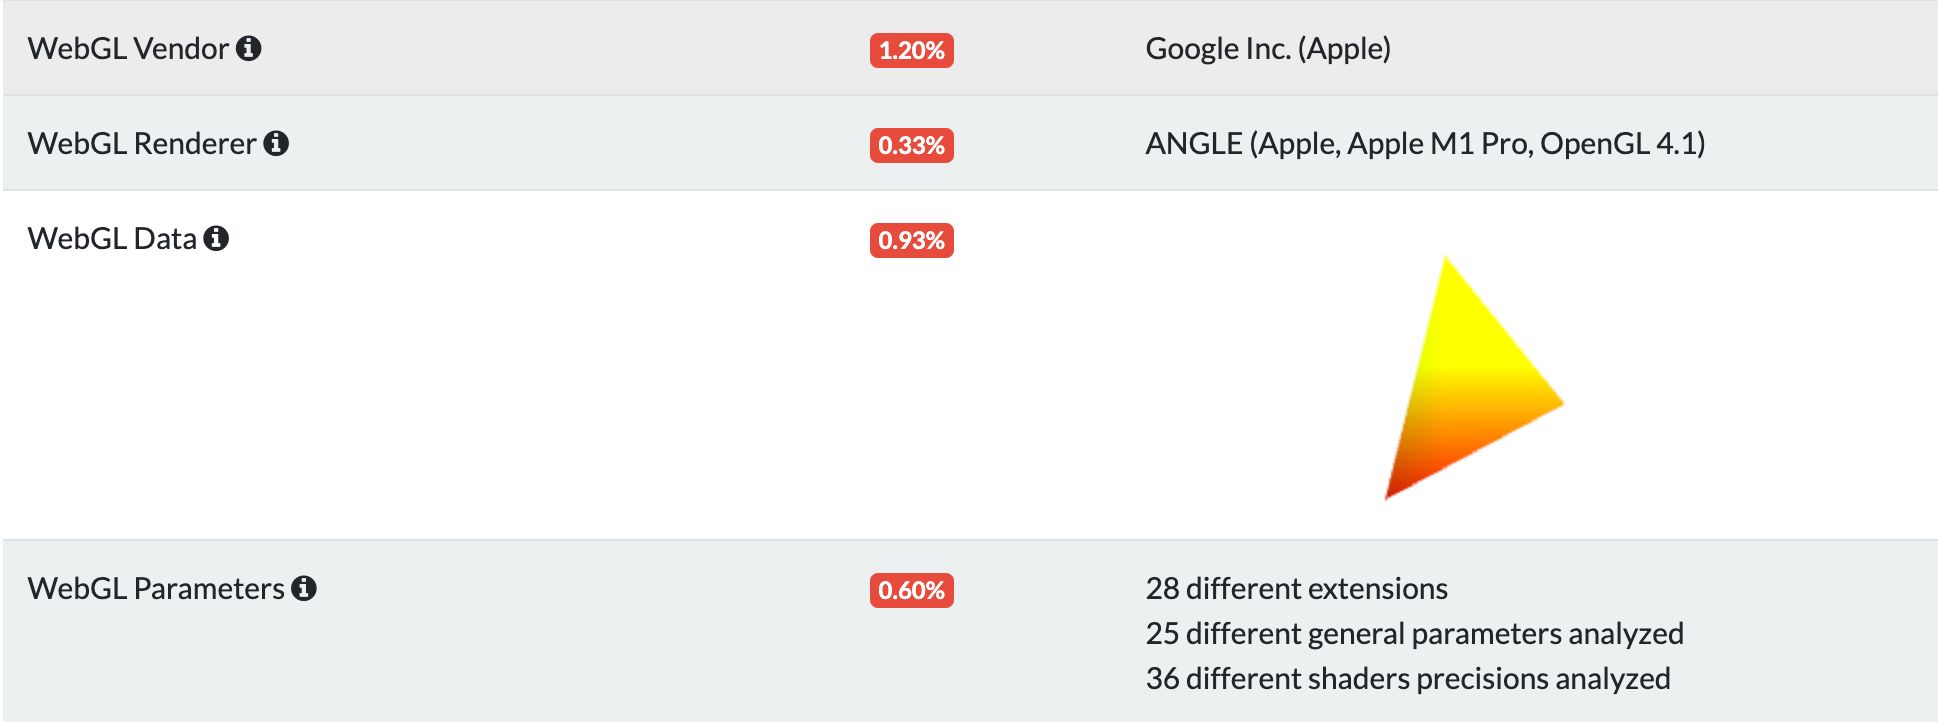Click the 0.60% badge for WebGL Parameters
The width and height of the screenshot is (1938, 722).
(x=911, y=590)
